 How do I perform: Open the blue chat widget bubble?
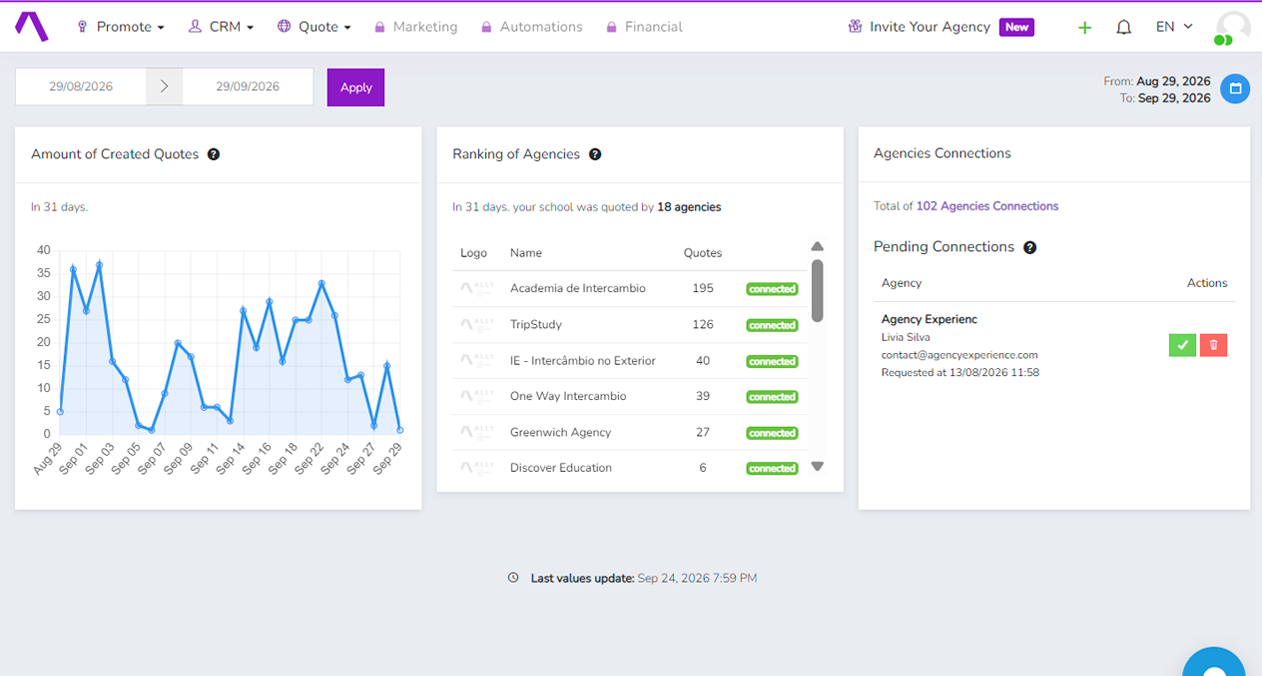[1214, 662]
